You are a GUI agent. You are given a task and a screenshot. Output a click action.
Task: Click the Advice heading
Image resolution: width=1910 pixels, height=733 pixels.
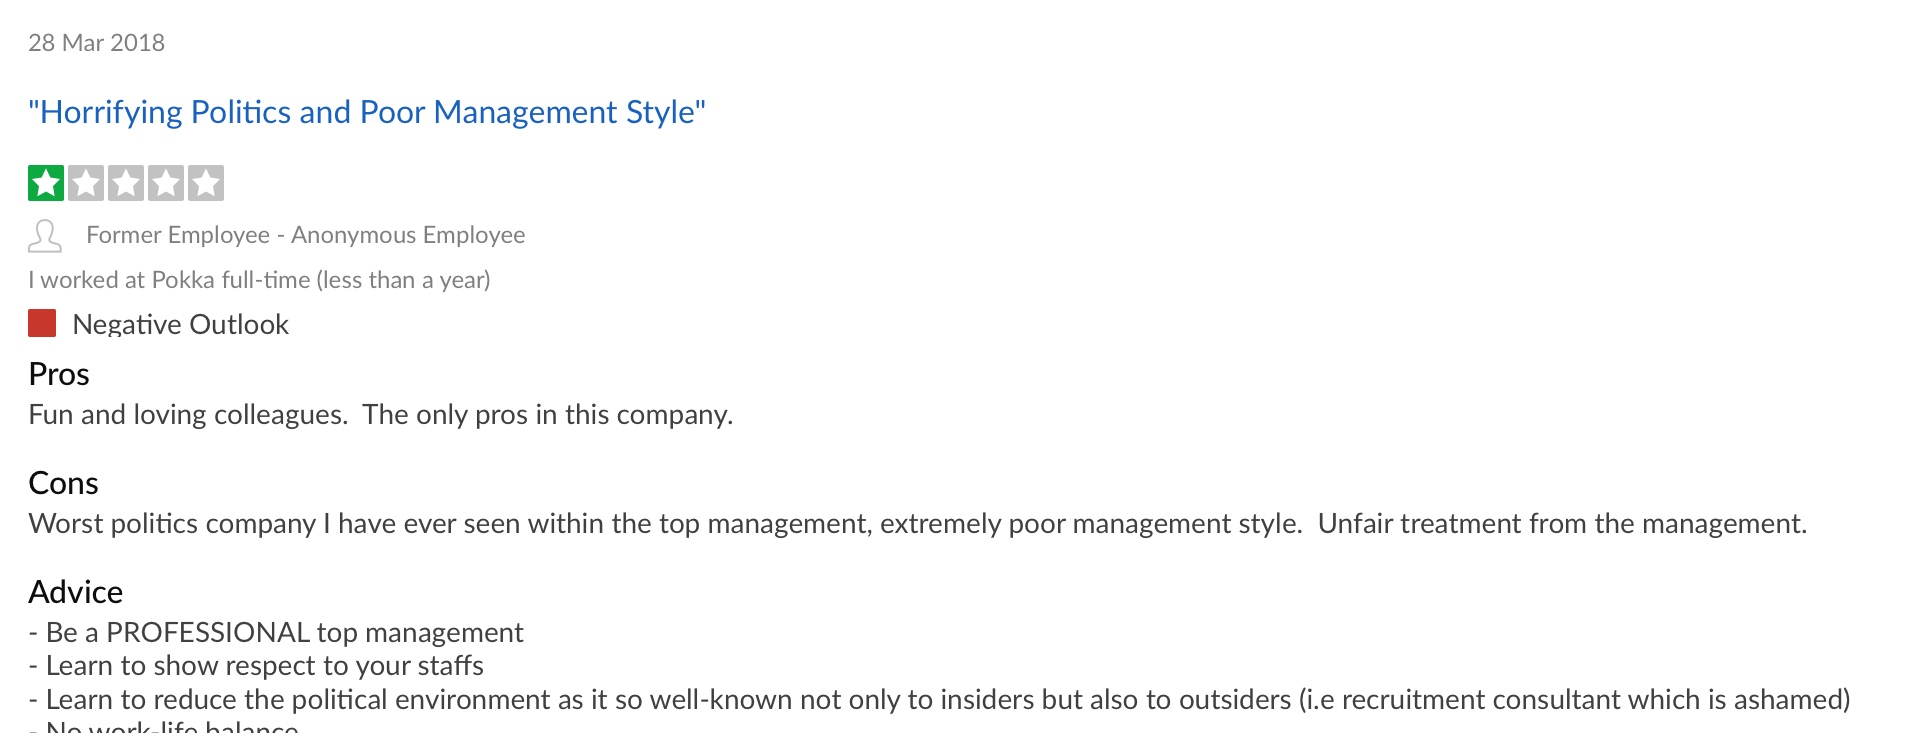click(76, 592)
